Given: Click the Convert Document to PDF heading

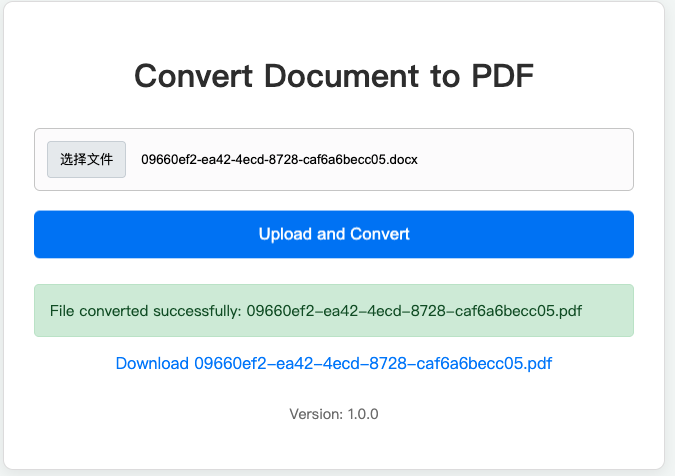Looking at the screenshot, I should coord(333,76).
